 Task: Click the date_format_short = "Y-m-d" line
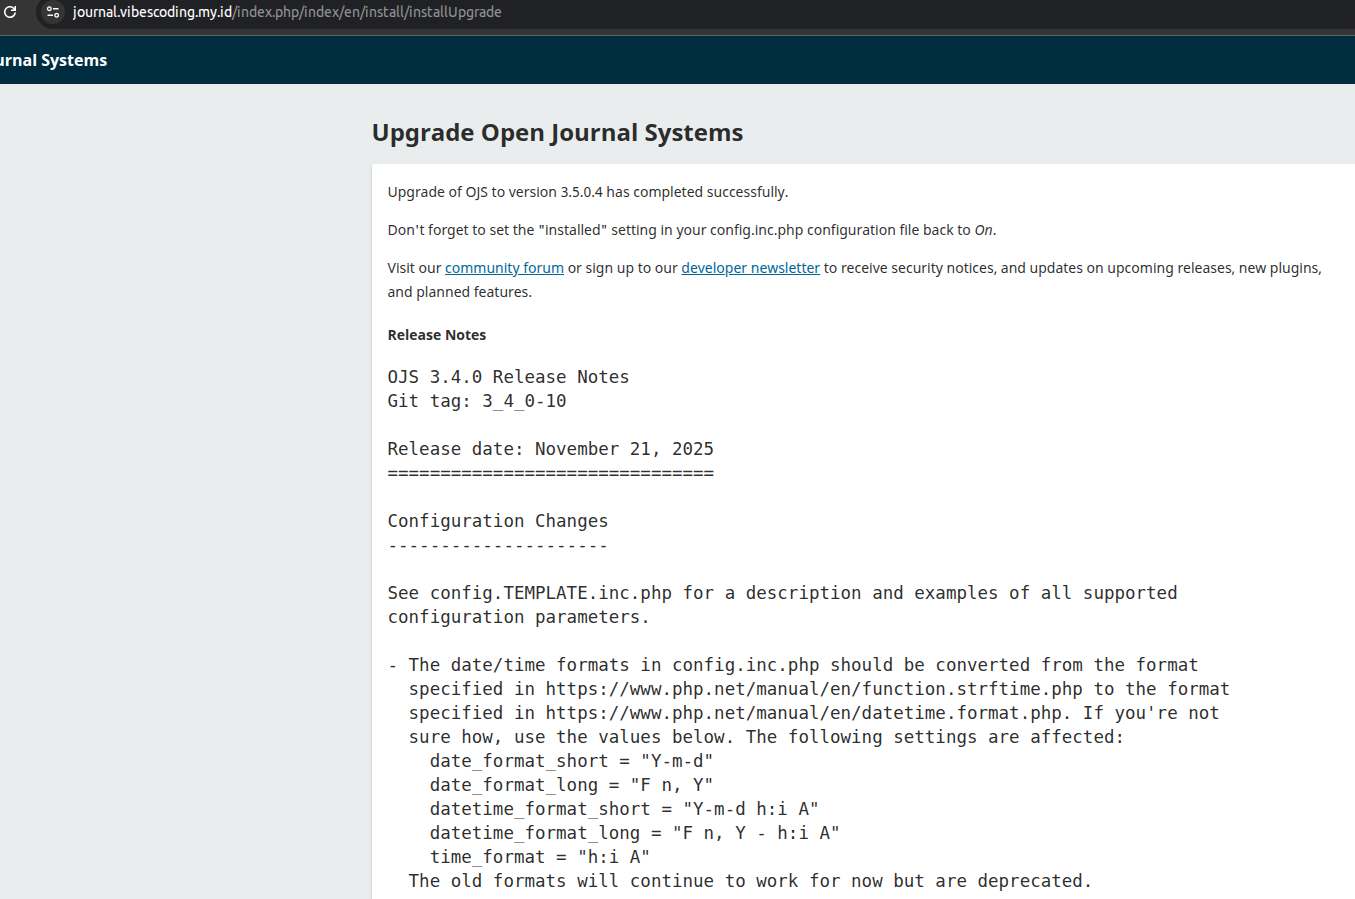point(572,761)
